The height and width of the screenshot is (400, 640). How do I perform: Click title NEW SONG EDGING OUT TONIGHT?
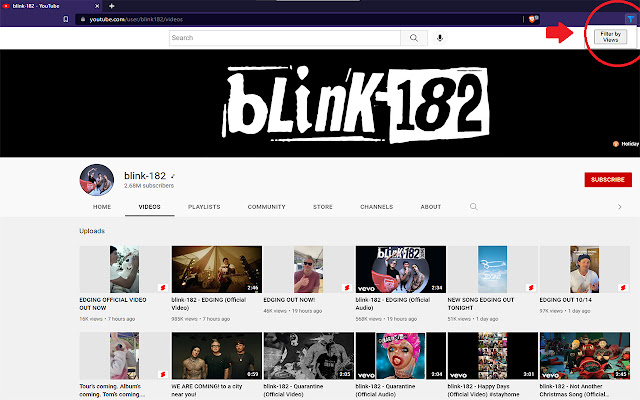coord(481,304)
